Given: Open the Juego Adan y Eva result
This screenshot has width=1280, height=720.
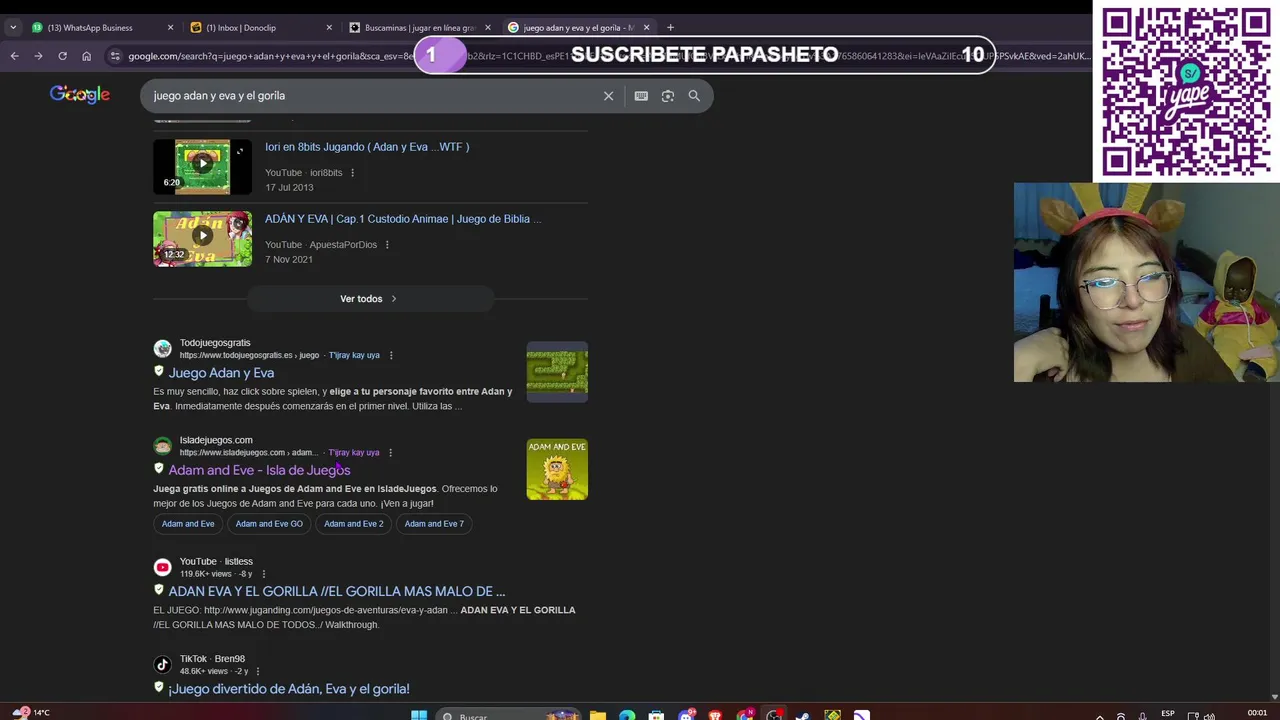Looking at the screenshot, I should [221, 373].
